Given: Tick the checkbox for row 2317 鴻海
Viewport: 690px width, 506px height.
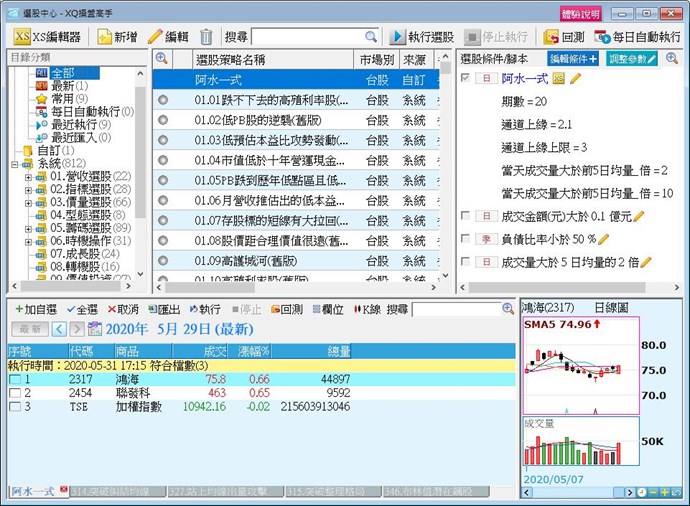Looking at the screenshot, I should [x=13, y=380].
